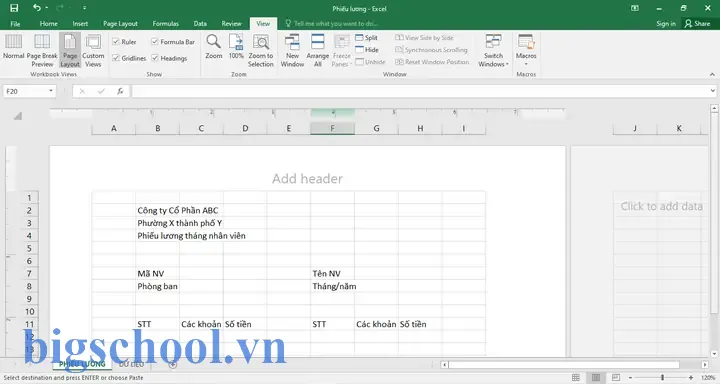This screenshot has width=720, height=384.
Task: Select column B header
Action: pos(158,129)
